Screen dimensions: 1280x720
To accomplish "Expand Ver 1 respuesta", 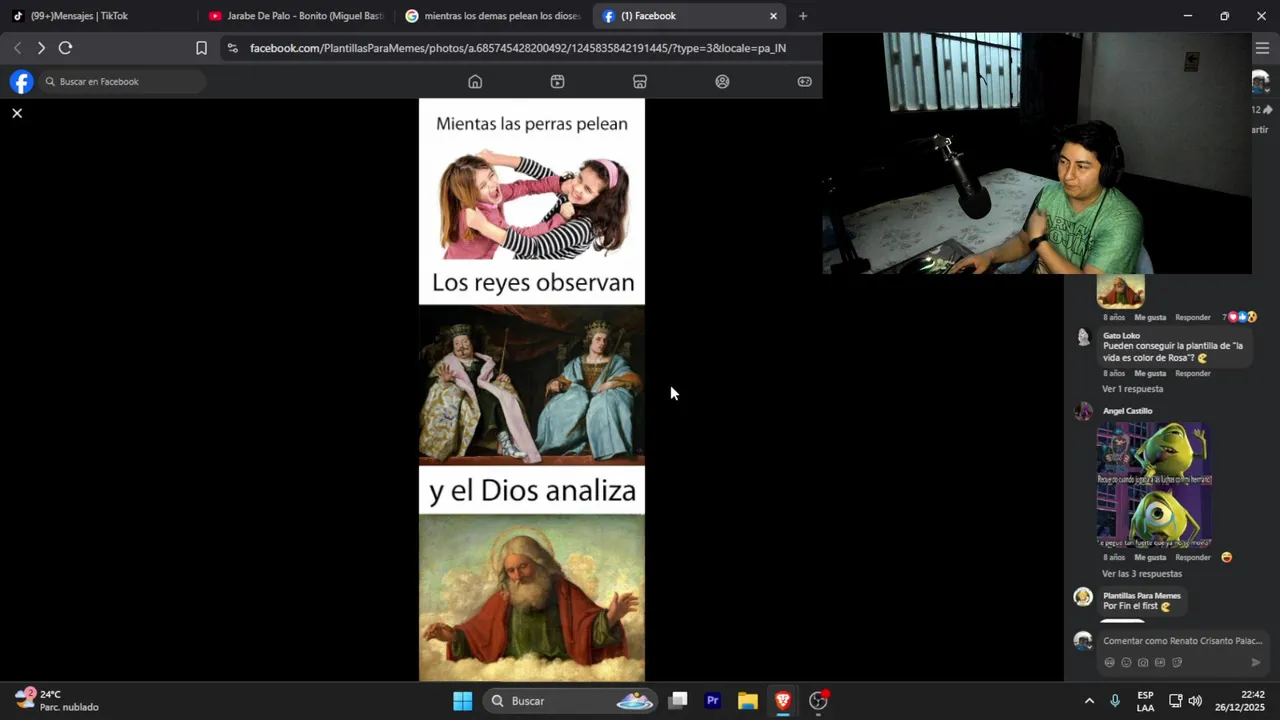I will [1132, 389].
